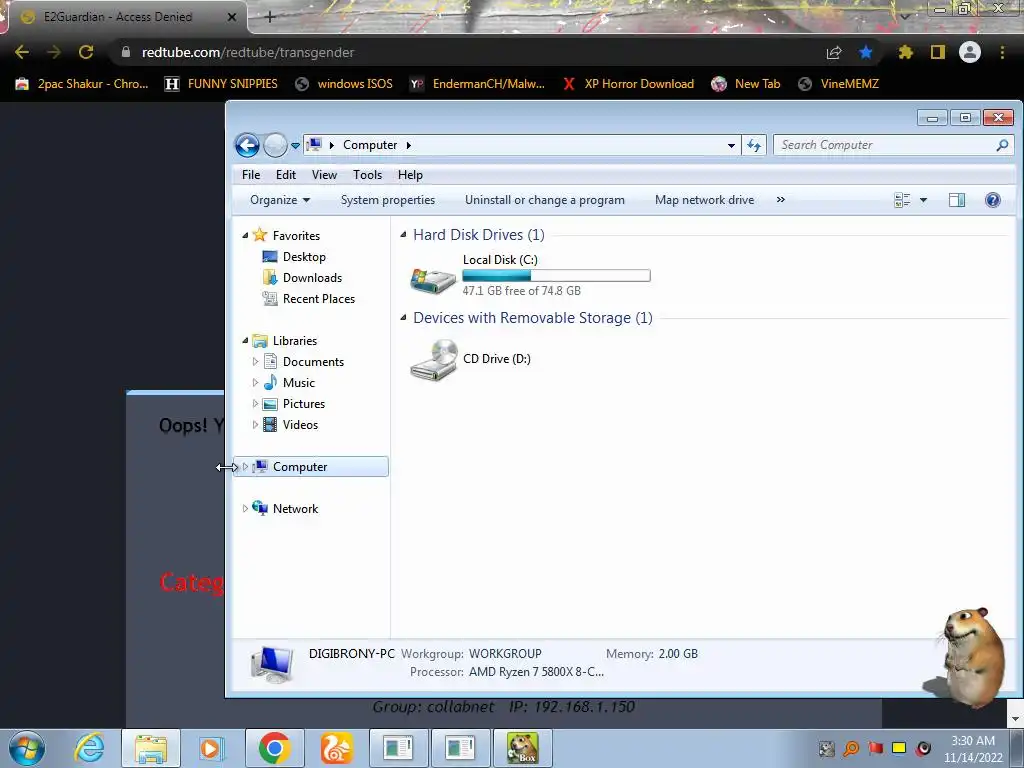This screenshot has height=768, width=1024.
Task: Collapse Devices with Removable Storage group
Action: tap(403, 317)
